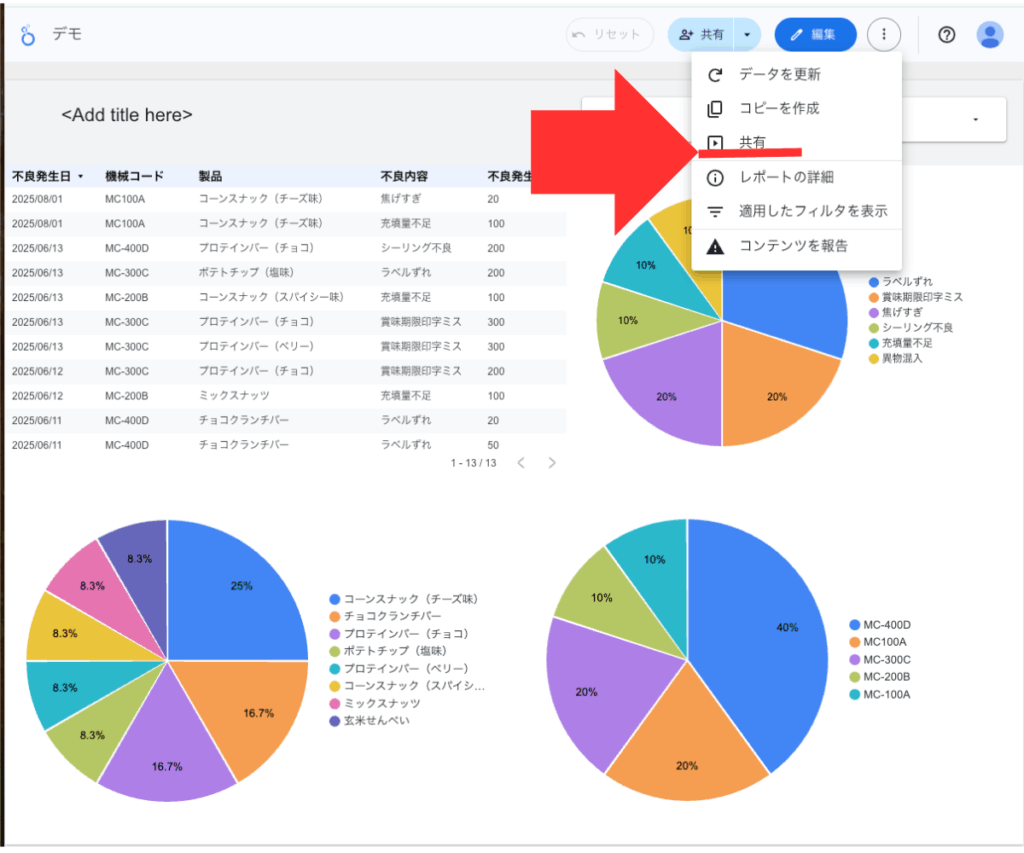Click the Looker Studio logo icon
Screen dimensions: 1024x853
(28, 35)
